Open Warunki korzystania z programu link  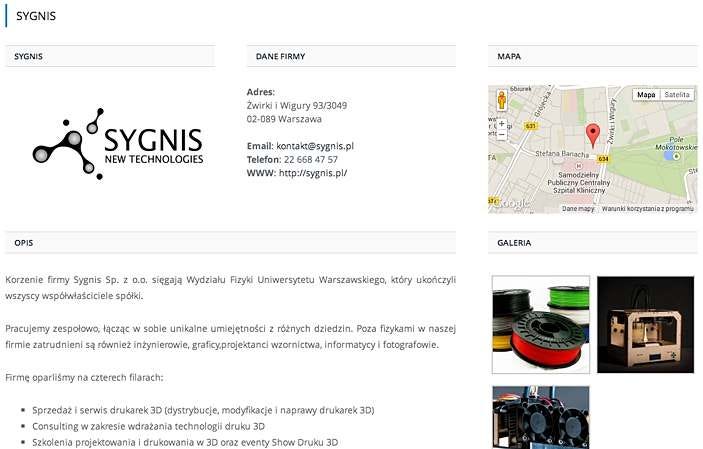click(x=647, y=209)
